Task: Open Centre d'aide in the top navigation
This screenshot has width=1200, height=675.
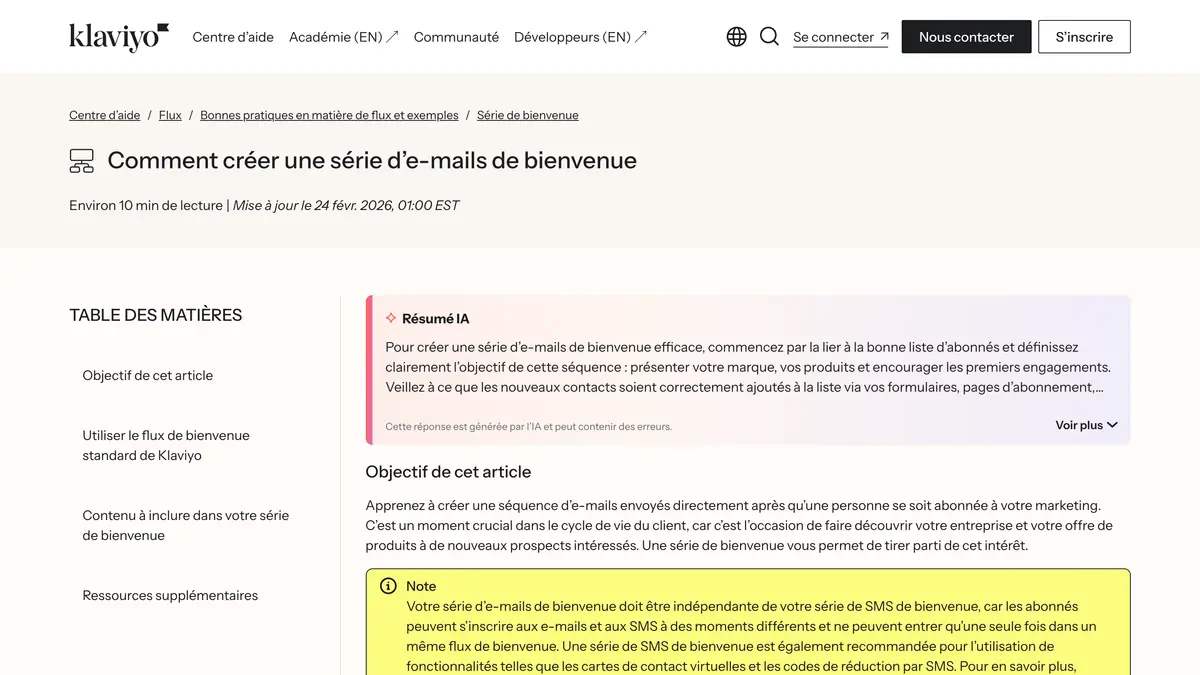Action: [x=233, y=37]
